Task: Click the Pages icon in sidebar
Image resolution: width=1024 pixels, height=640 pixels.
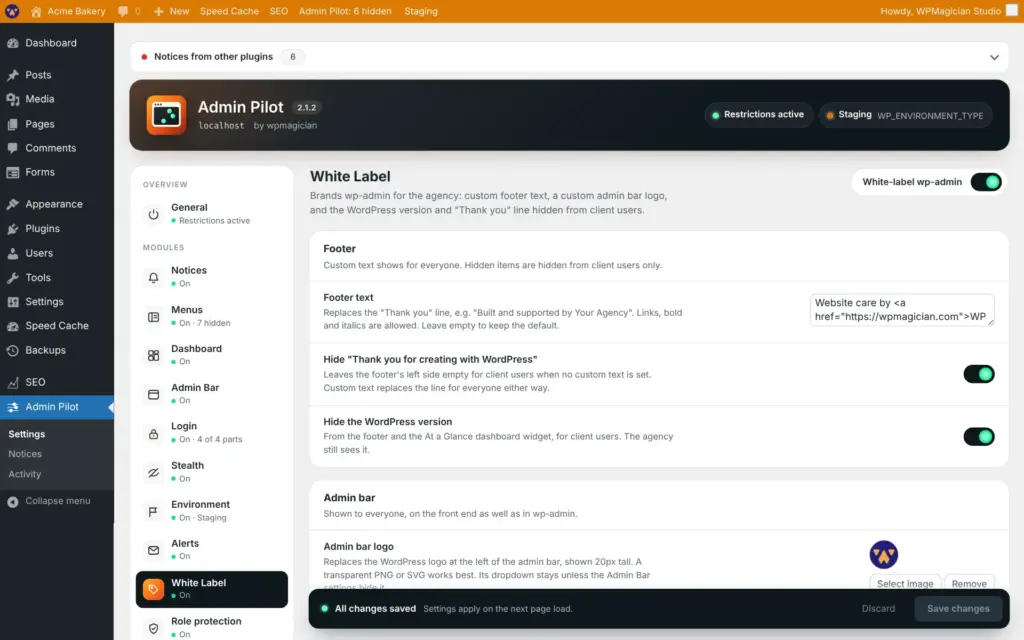Action: click(x=13, y=124)
